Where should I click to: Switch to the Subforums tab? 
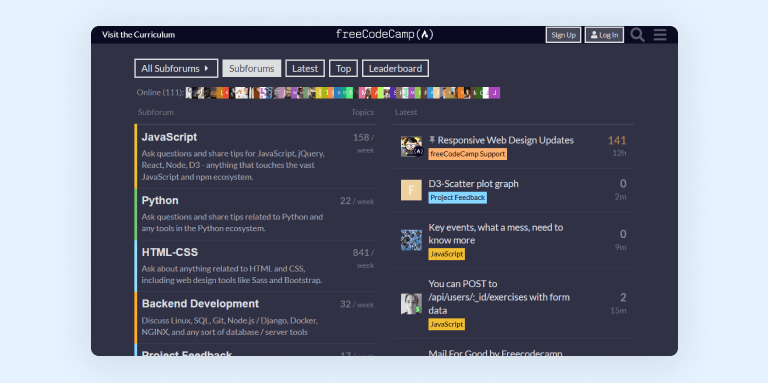(252, 69)
